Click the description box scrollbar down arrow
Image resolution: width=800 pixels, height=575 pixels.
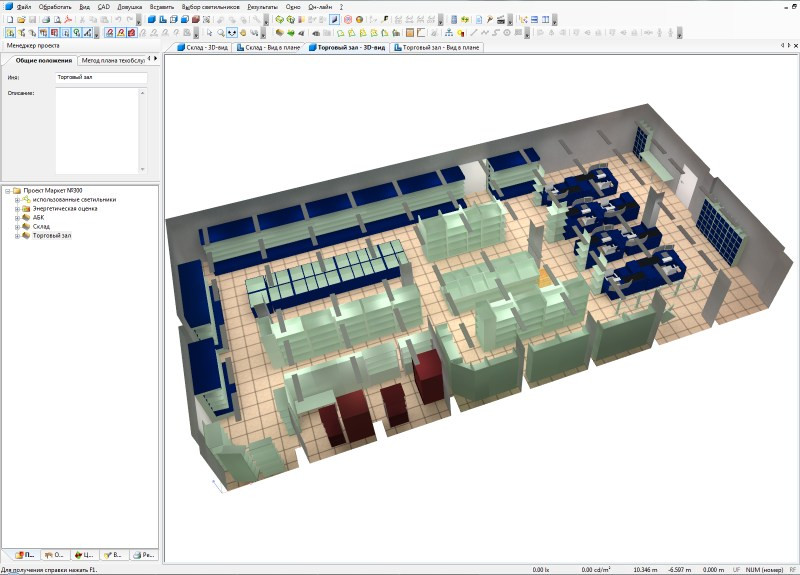[142, 169]
